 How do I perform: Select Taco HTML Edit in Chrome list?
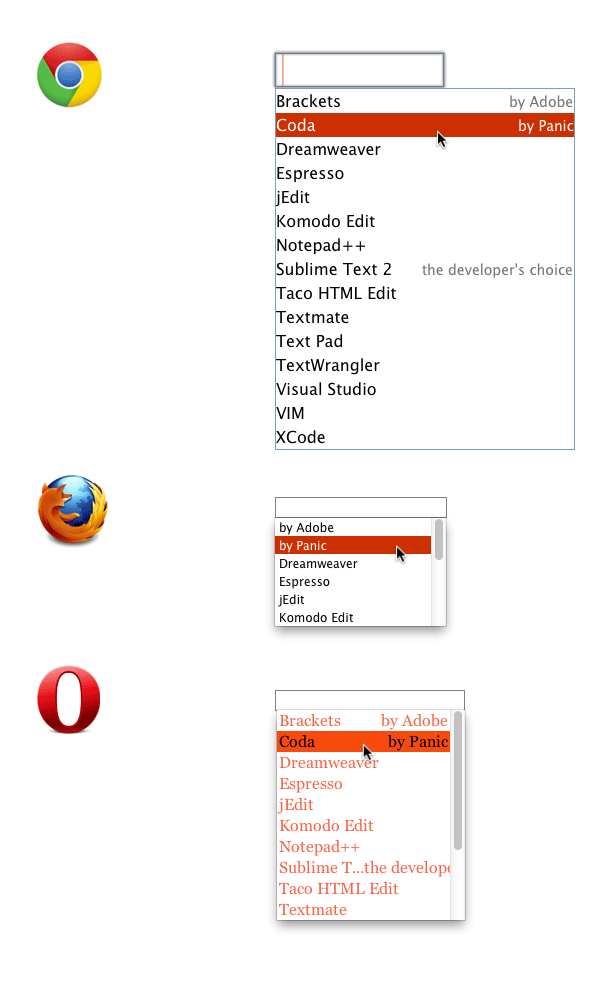pyautogui.click(x=424, y=293)
